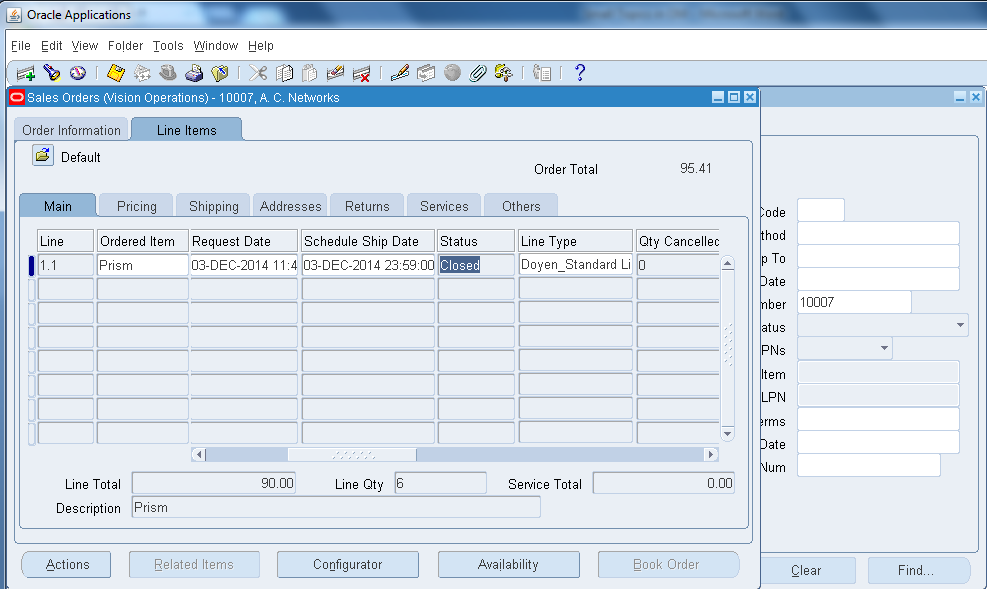The width and height of the screenshot is (987, 589).
Task: Click the order number field showing 10007
Action: 854,302
